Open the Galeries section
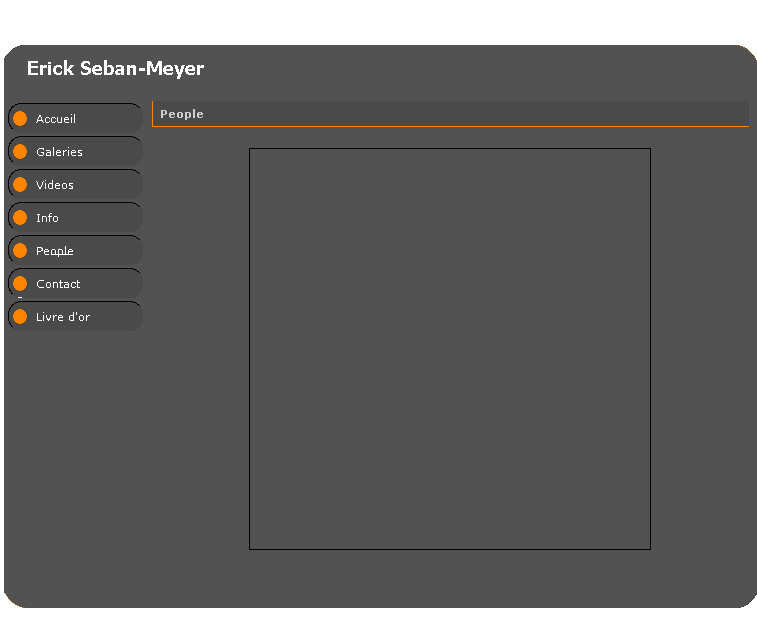This screenshot has width=757, height=638. (59, 152)
